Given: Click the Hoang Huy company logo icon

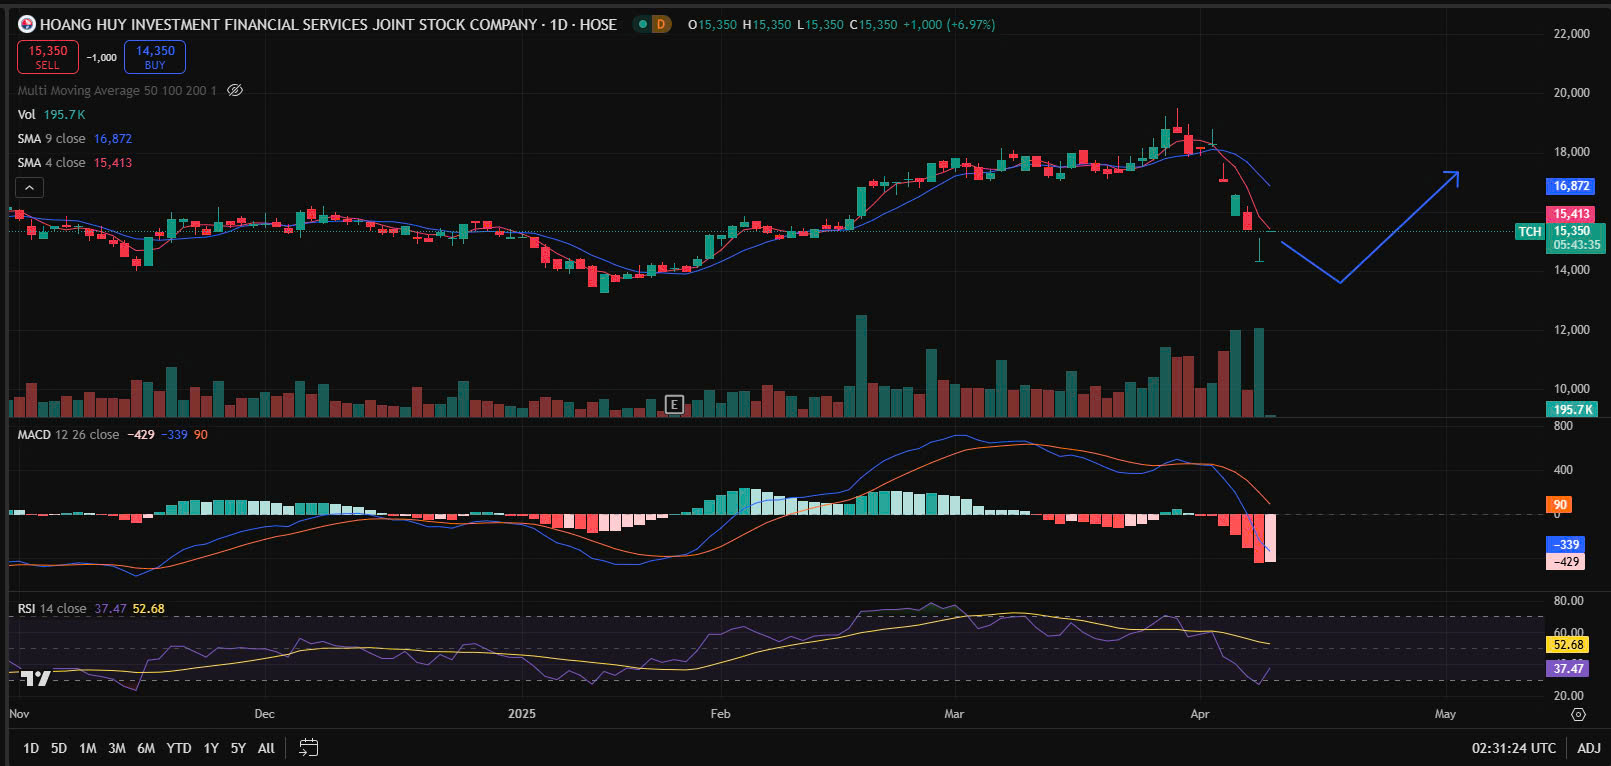Looking at the screenshot, I should pyautogui.click(x=27, y=24).
